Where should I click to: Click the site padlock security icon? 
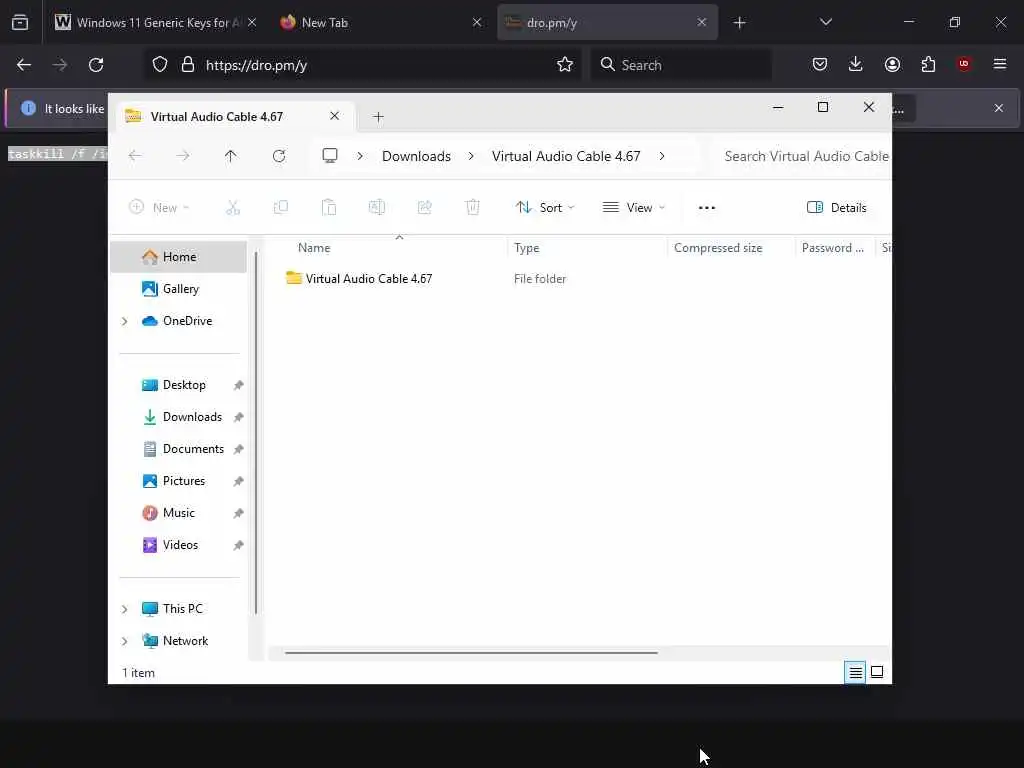tap(188, 65)
